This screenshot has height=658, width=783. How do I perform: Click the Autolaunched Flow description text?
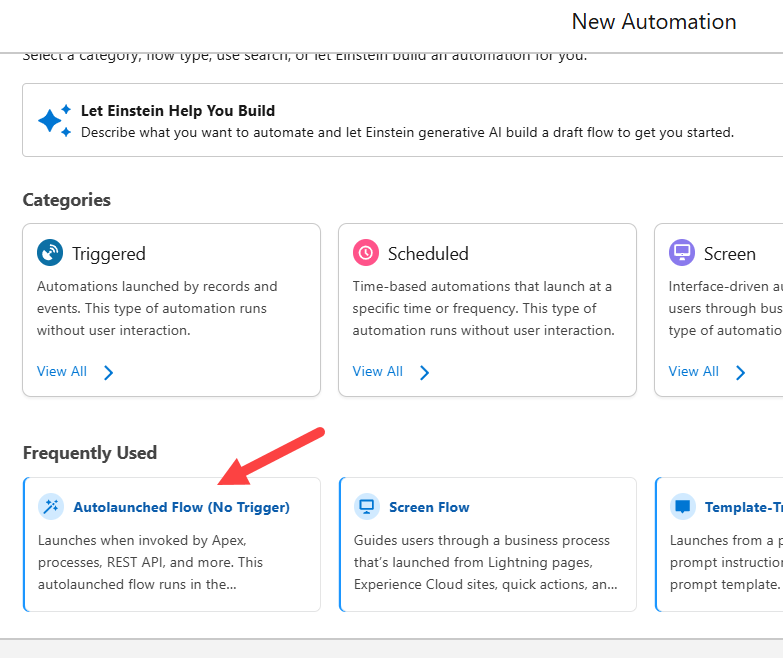150,562
